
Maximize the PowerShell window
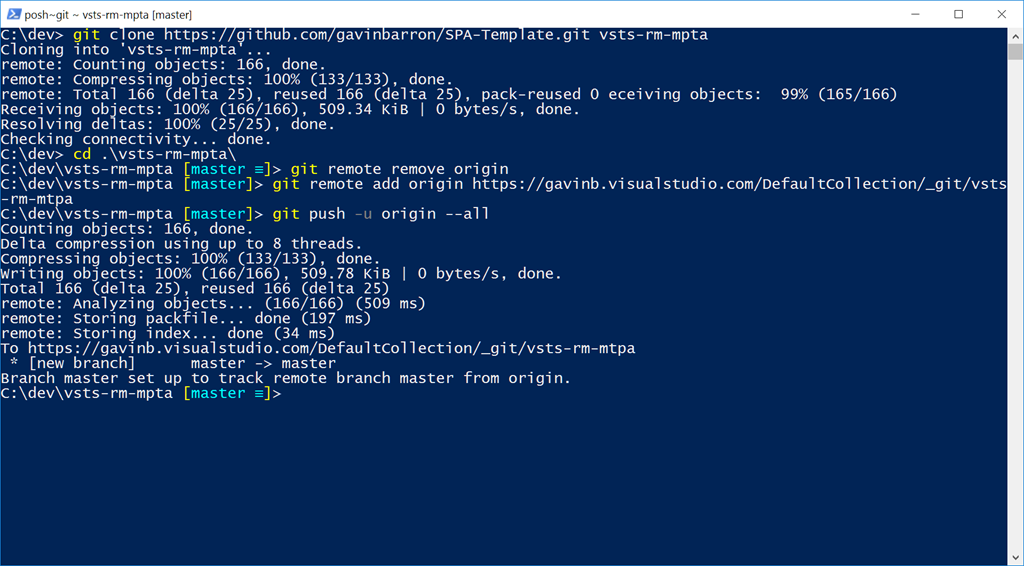pyautogui.click(x=958, y=14)
